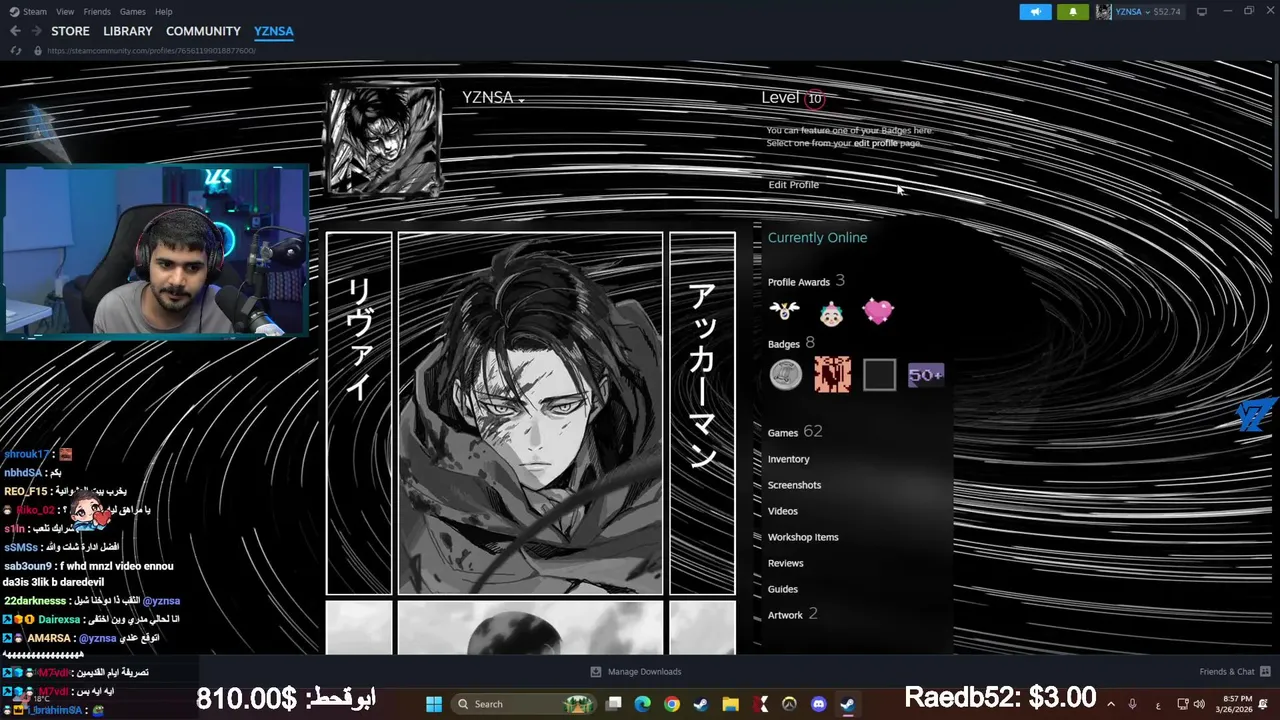Open the orange pixelated N badge
This screenshot has width=1280, height=720.
tap(832, 375)
